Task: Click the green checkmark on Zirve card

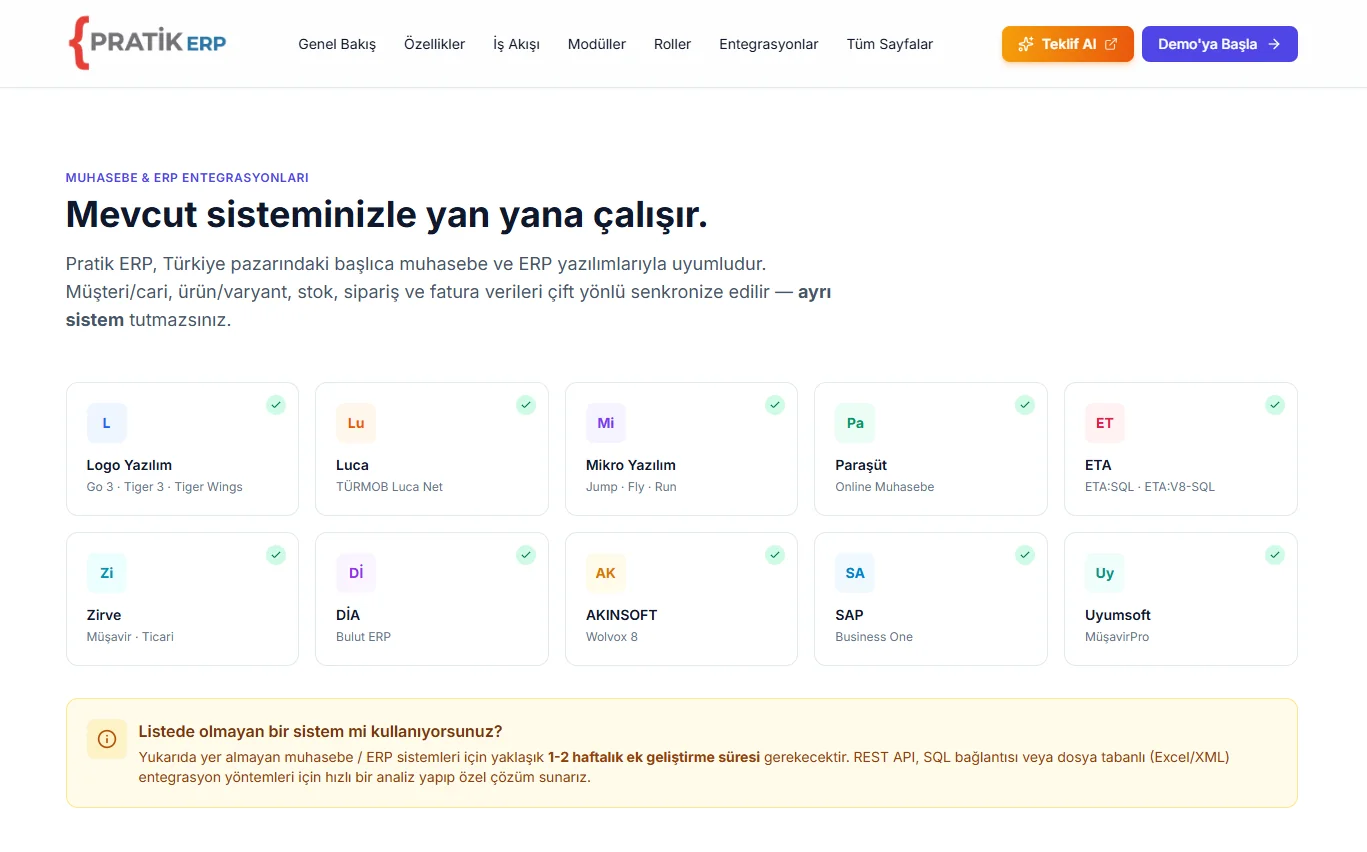Action: 276,555
